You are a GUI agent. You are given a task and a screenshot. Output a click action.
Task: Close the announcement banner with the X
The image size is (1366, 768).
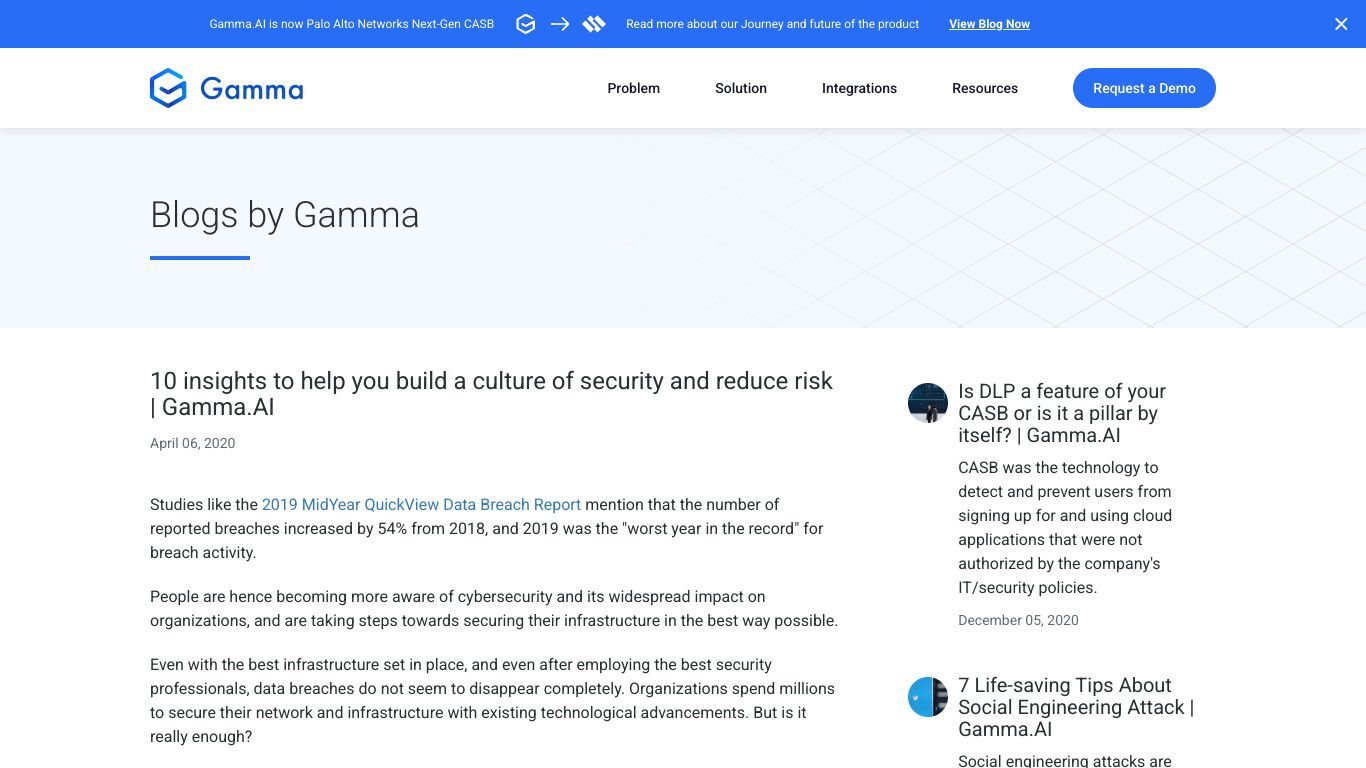(x=1341, y=24)
